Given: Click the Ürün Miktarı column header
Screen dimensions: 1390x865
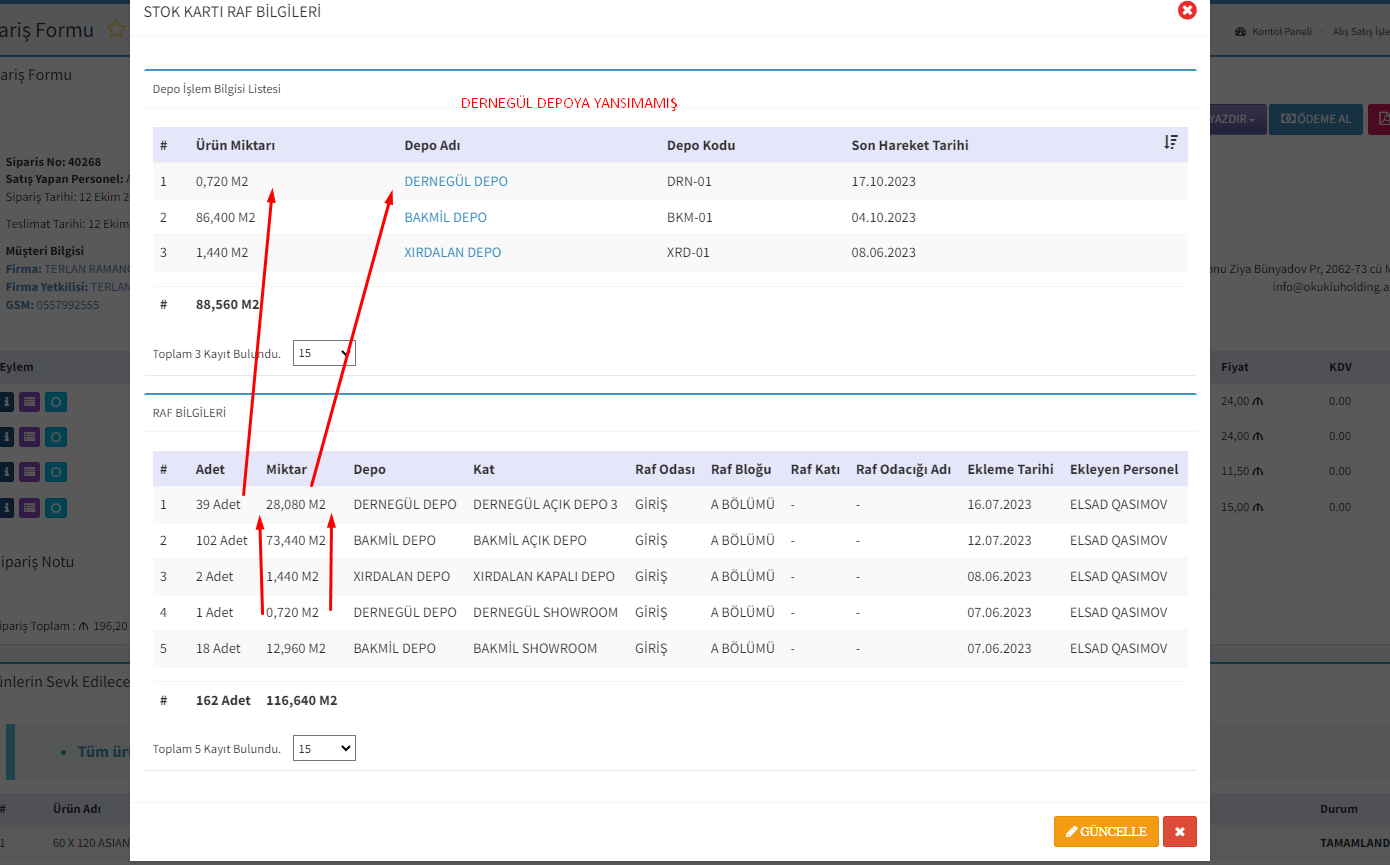Looking at the screenshot, I should pyautogui.click(x=235, y=145).
